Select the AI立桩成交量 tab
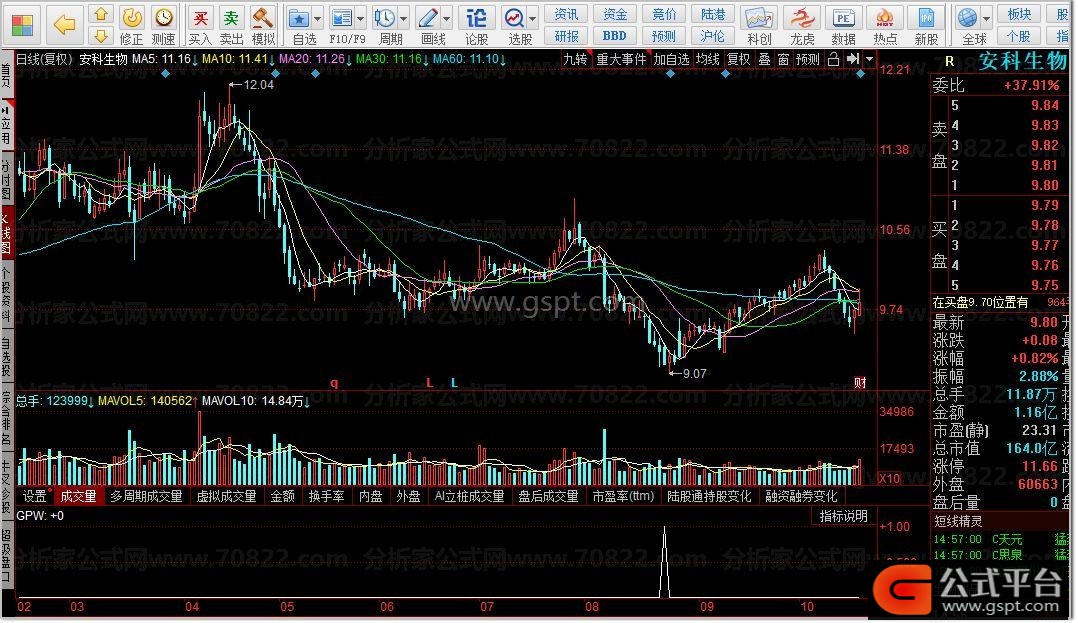This screenshot has width=1078, height=623. [x=470, y=496]
